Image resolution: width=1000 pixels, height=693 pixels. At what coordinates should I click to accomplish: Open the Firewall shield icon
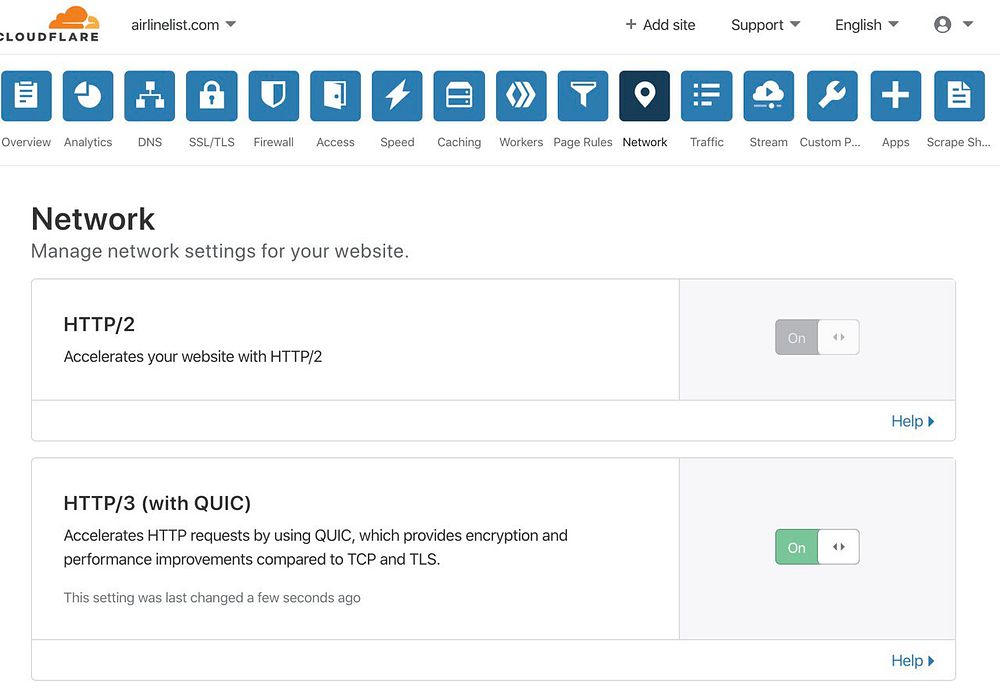tap(274, 96)
